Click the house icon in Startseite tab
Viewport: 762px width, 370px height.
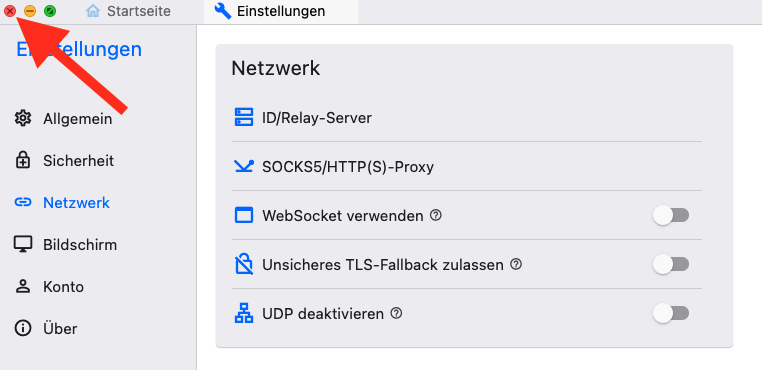coord(93,11)
